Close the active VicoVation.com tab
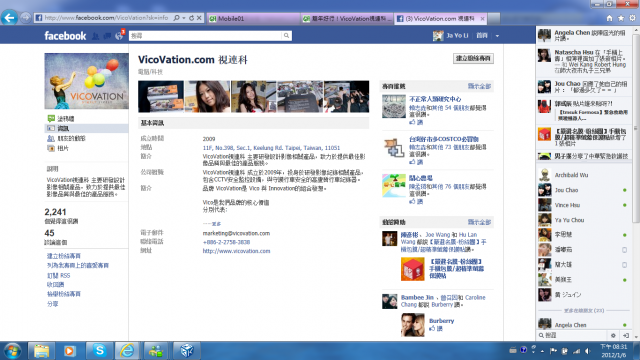 [482, 18]
